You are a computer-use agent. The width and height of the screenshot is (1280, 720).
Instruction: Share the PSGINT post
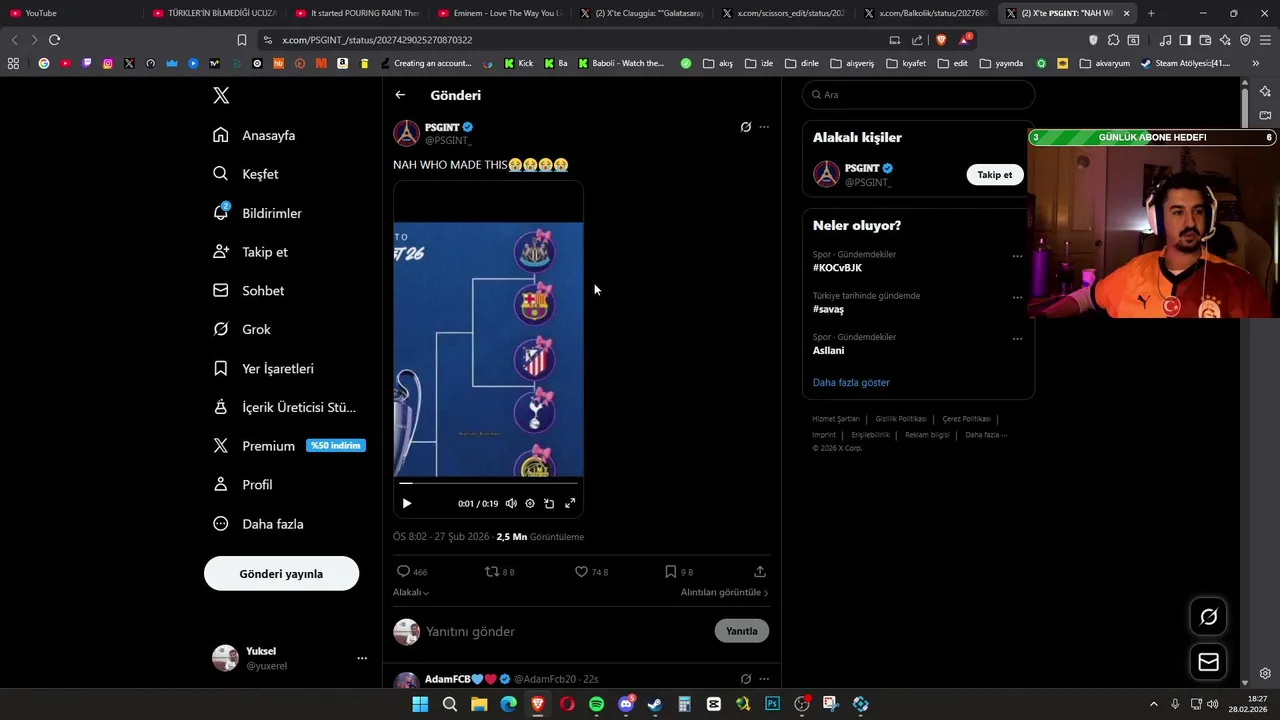coord(760,572)
